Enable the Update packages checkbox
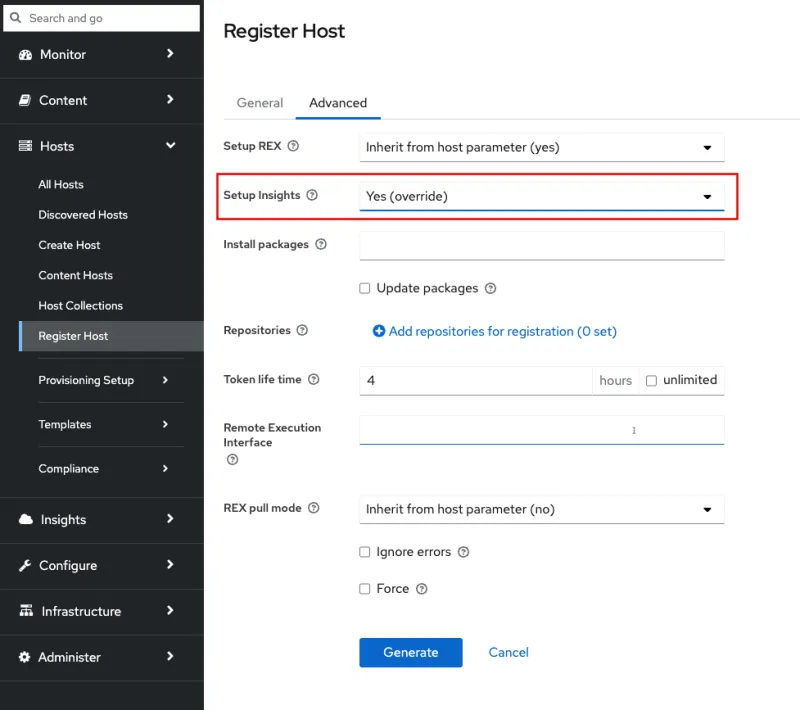Viewport: 800px width, 710px height. [x=365, y=288]
